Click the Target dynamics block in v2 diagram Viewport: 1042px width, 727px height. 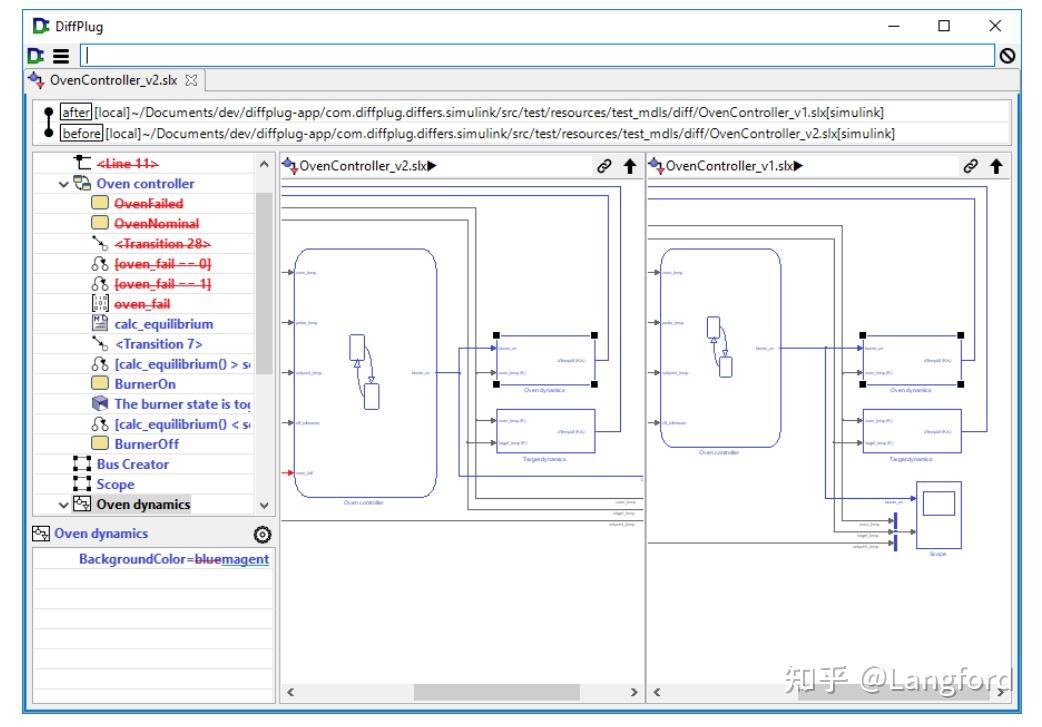545,431
